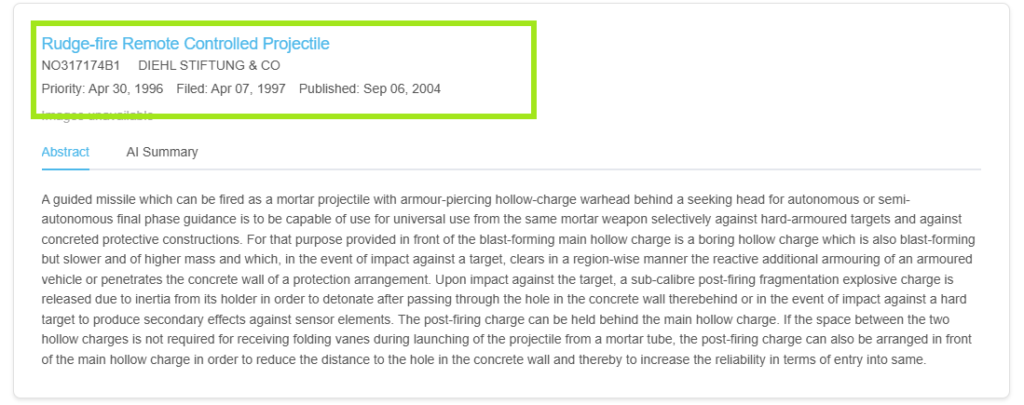
Task: Click assignee DIEHL STIFTUNG & CO
Action: [x=209, y=66]
